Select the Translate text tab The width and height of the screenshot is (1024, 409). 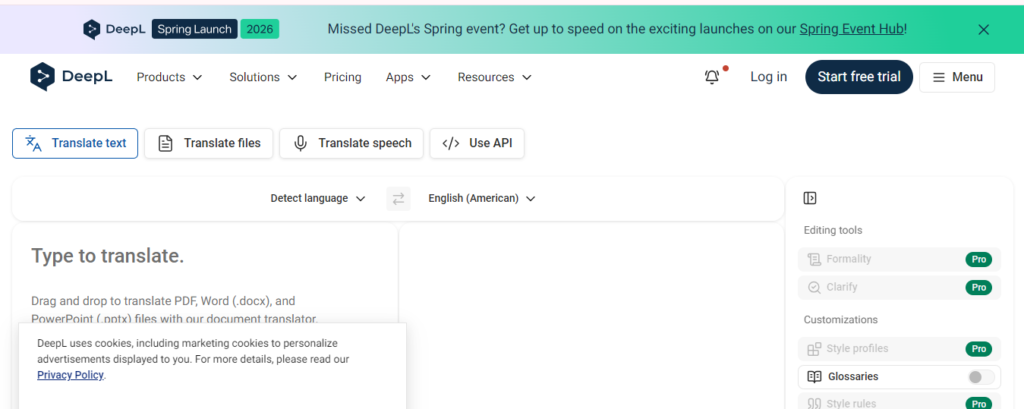coord(75,143)
